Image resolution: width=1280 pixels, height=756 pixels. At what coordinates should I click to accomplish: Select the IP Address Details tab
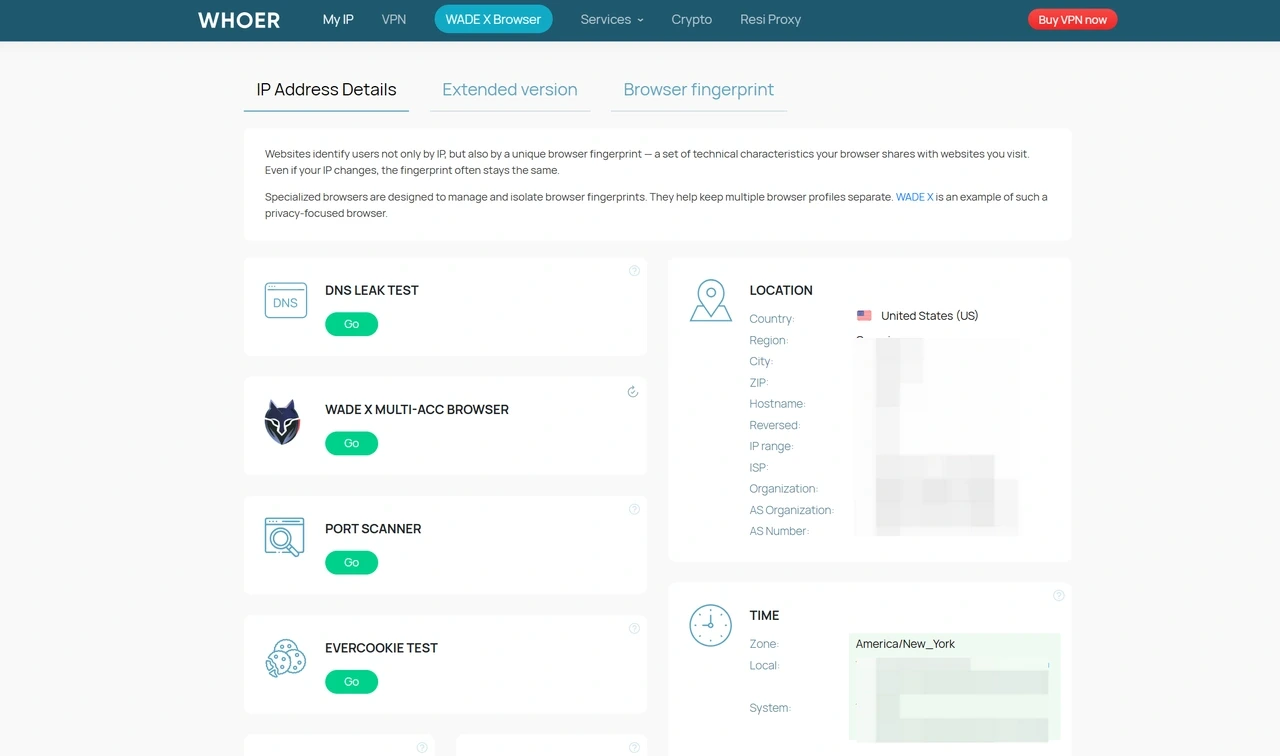(327, 90)
